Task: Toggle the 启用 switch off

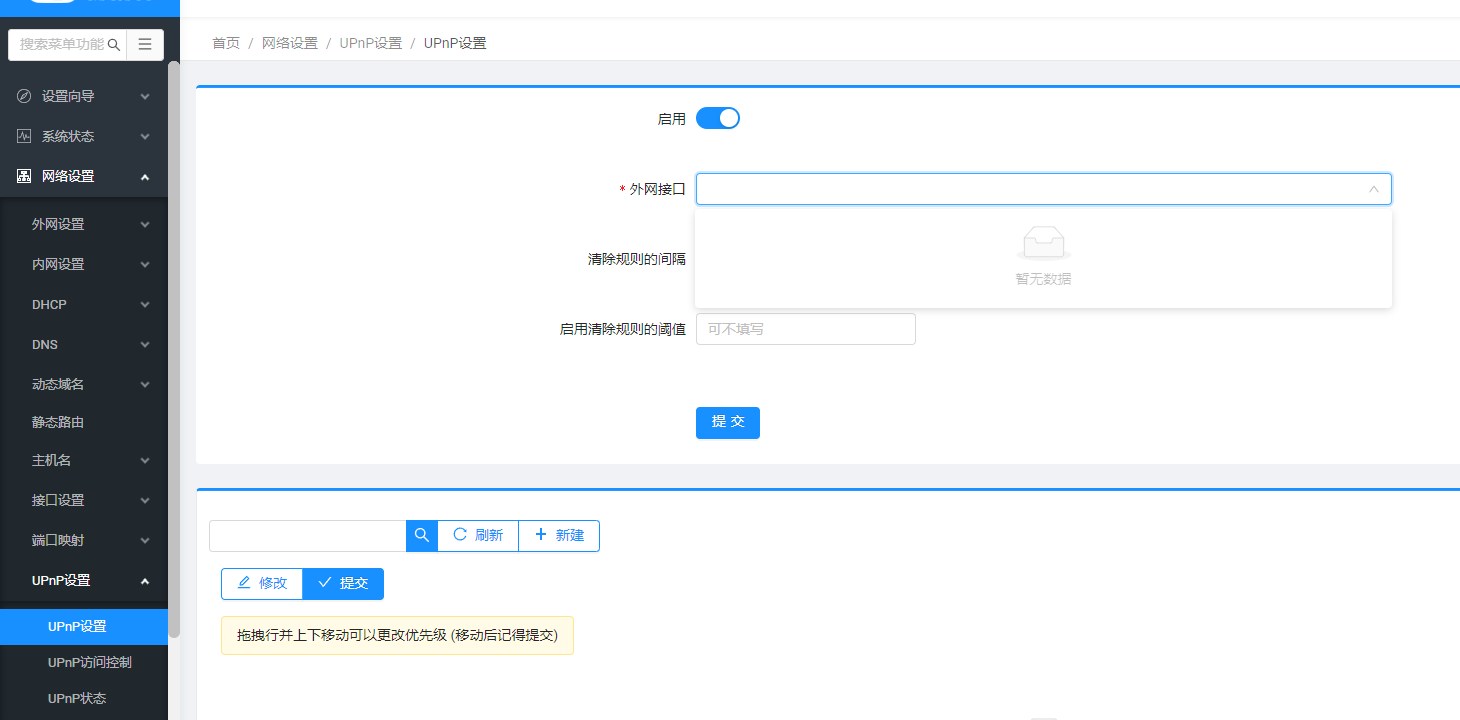Action: tap(717, 118)
